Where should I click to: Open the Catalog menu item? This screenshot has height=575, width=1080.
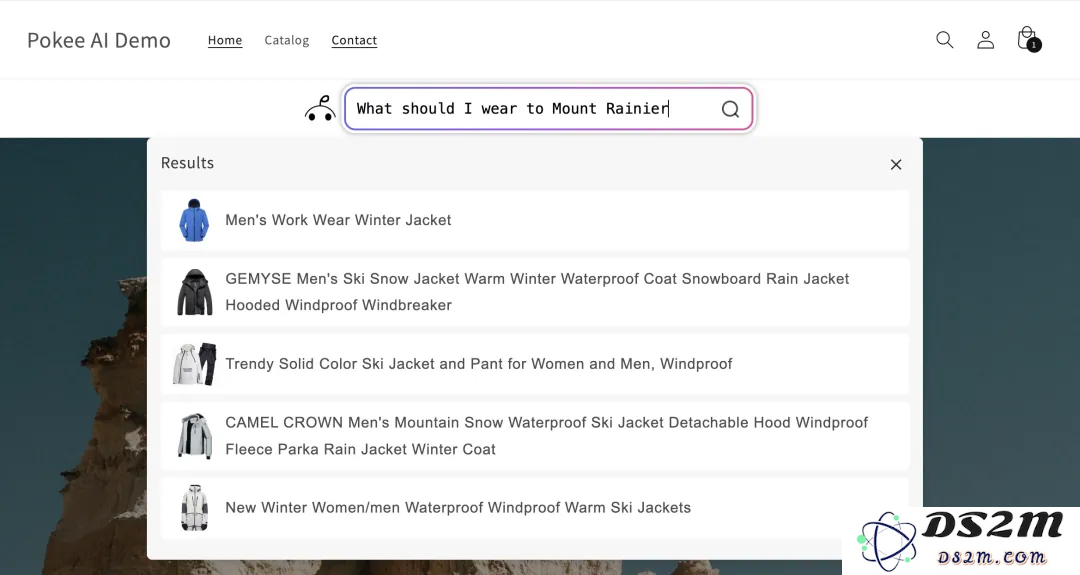[x=287, y=40]
